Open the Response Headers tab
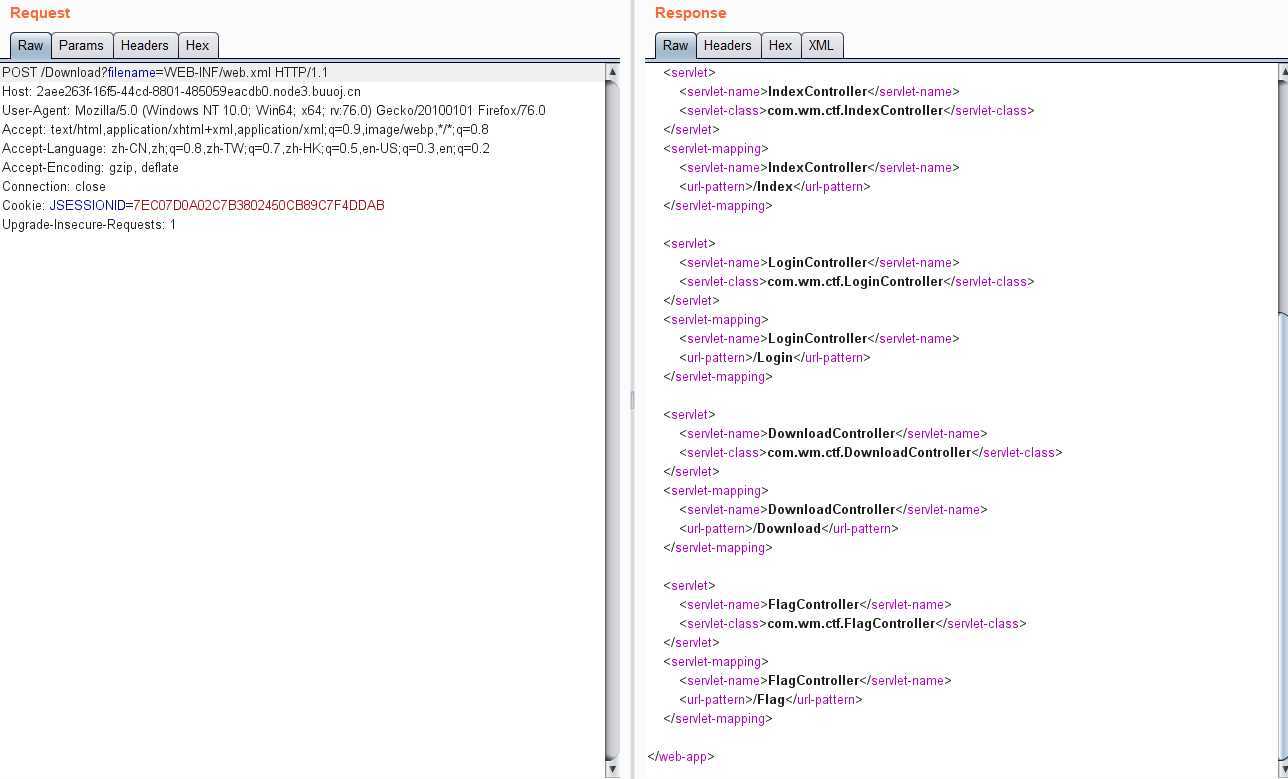 pos(728,46)
